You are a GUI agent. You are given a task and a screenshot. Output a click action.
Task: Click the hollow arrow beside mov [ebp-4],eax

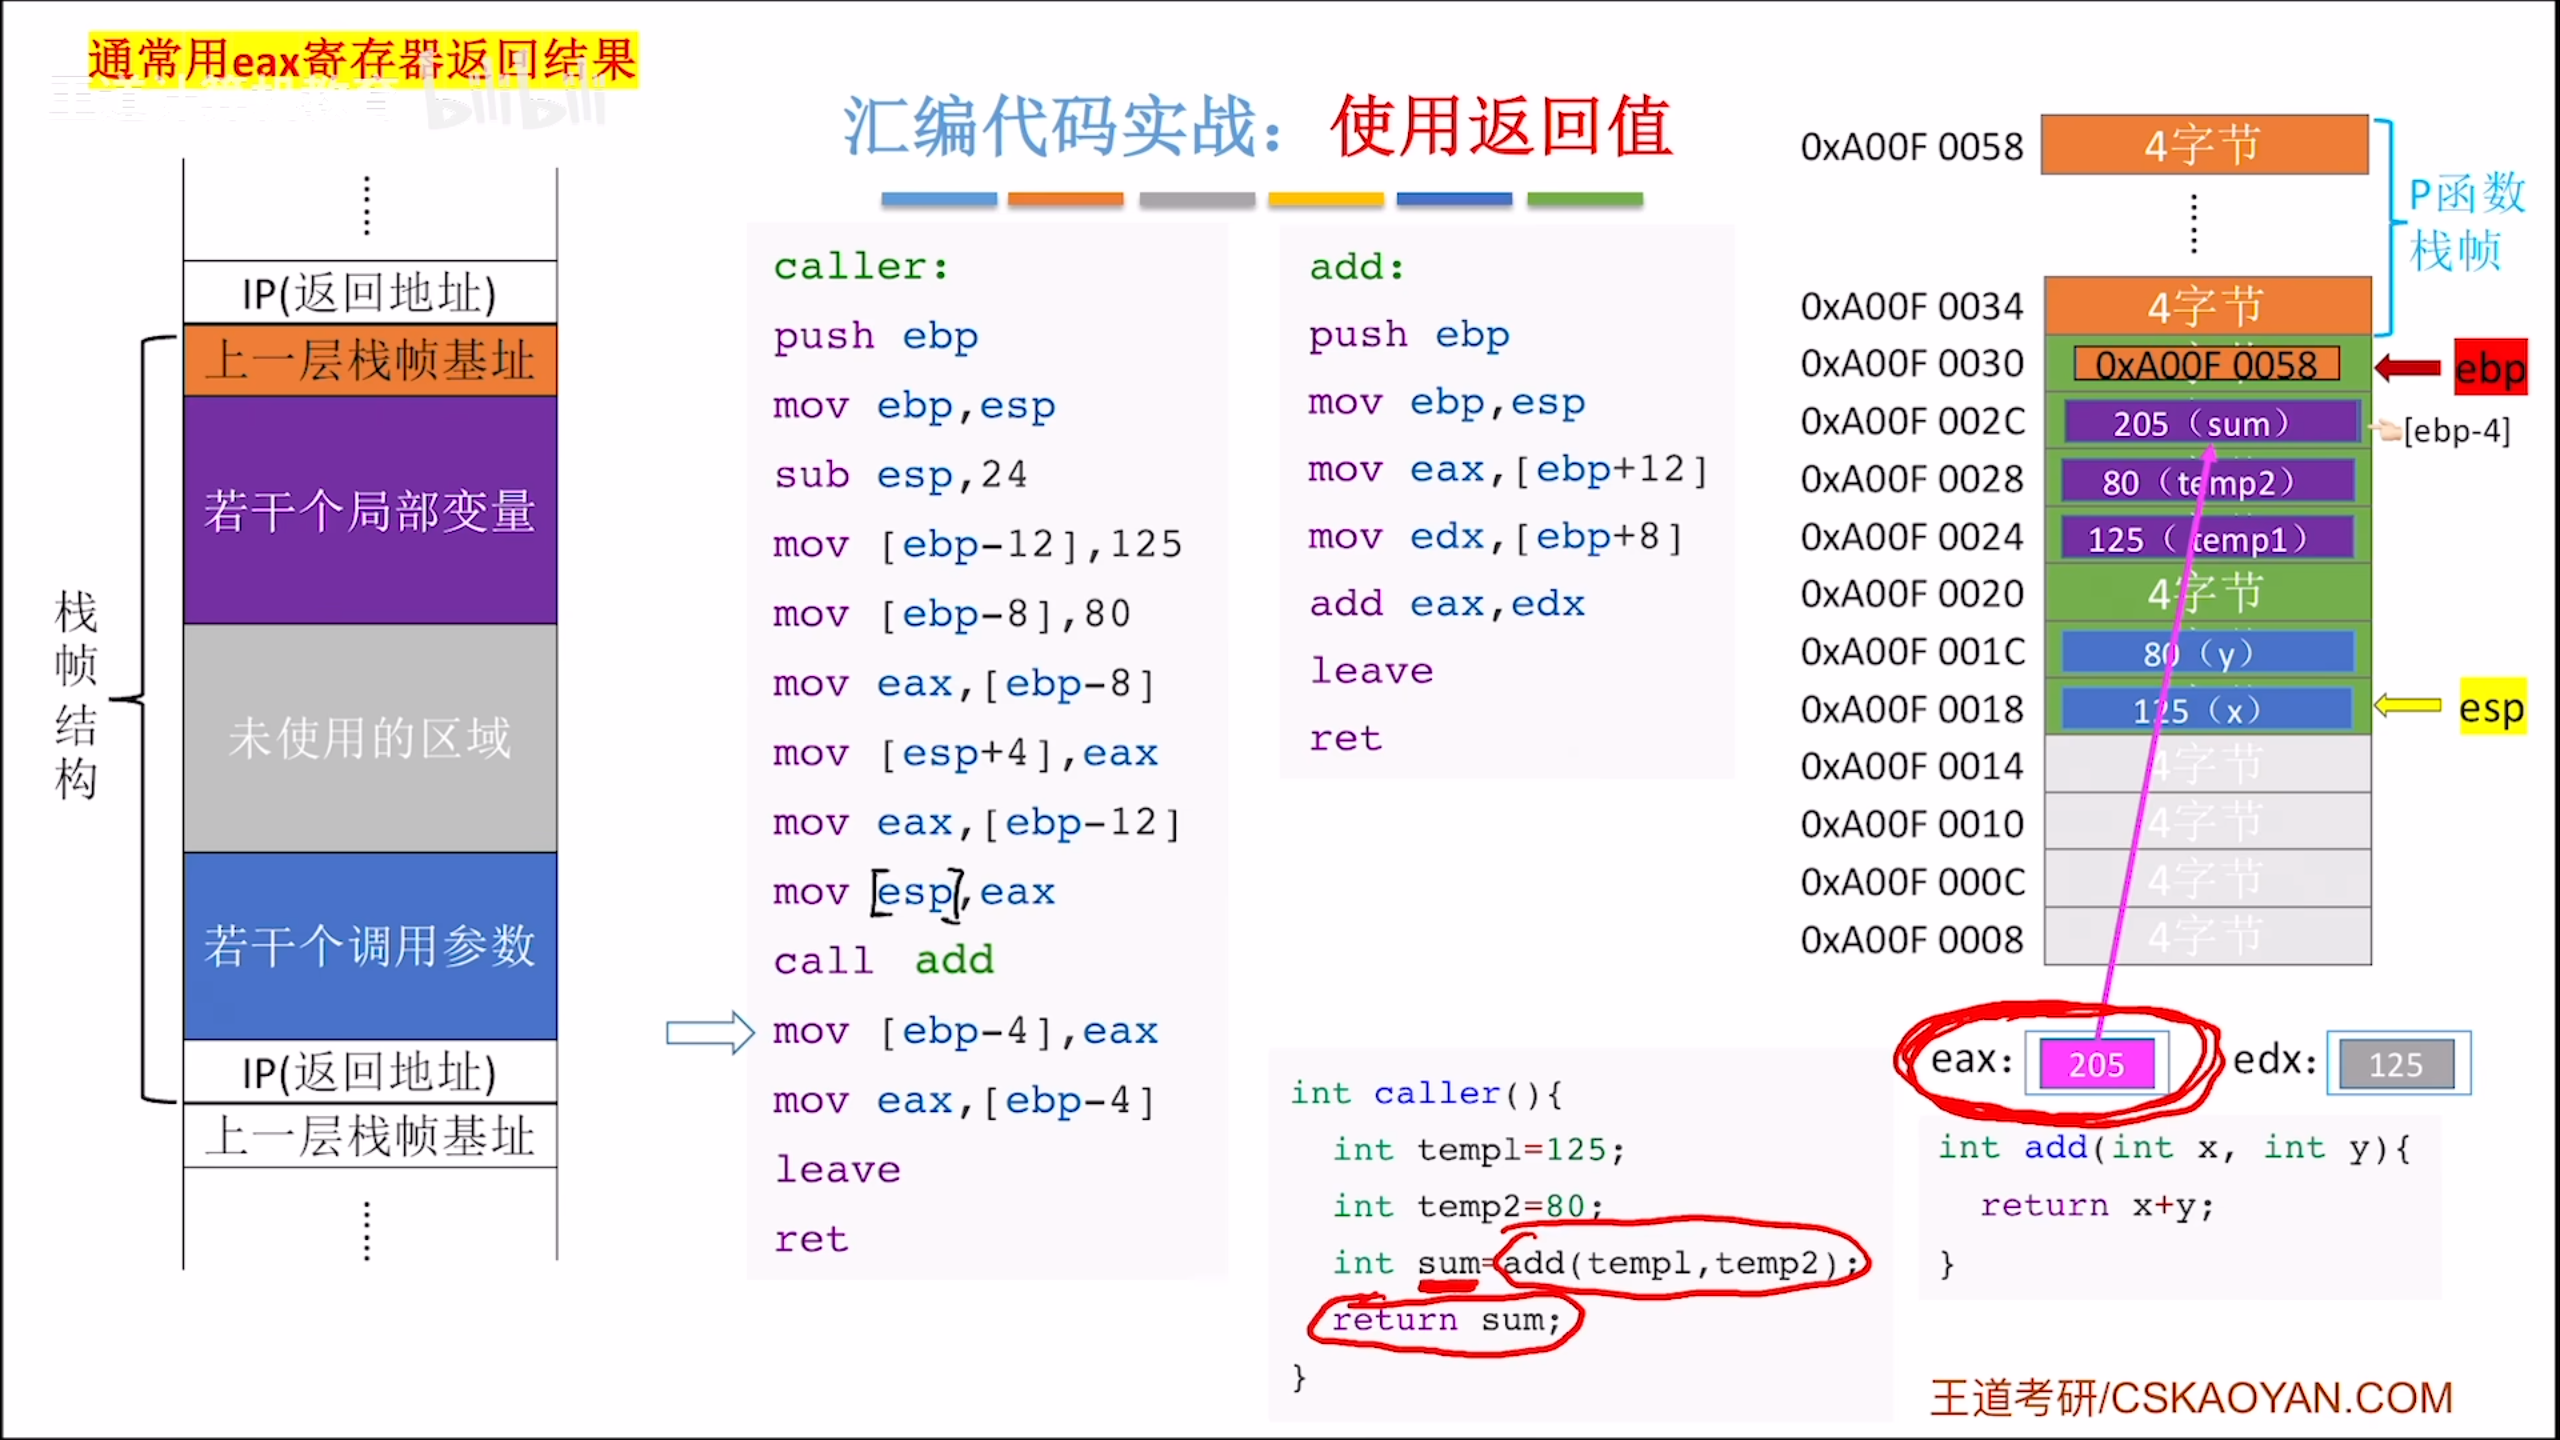[710, 1032]
